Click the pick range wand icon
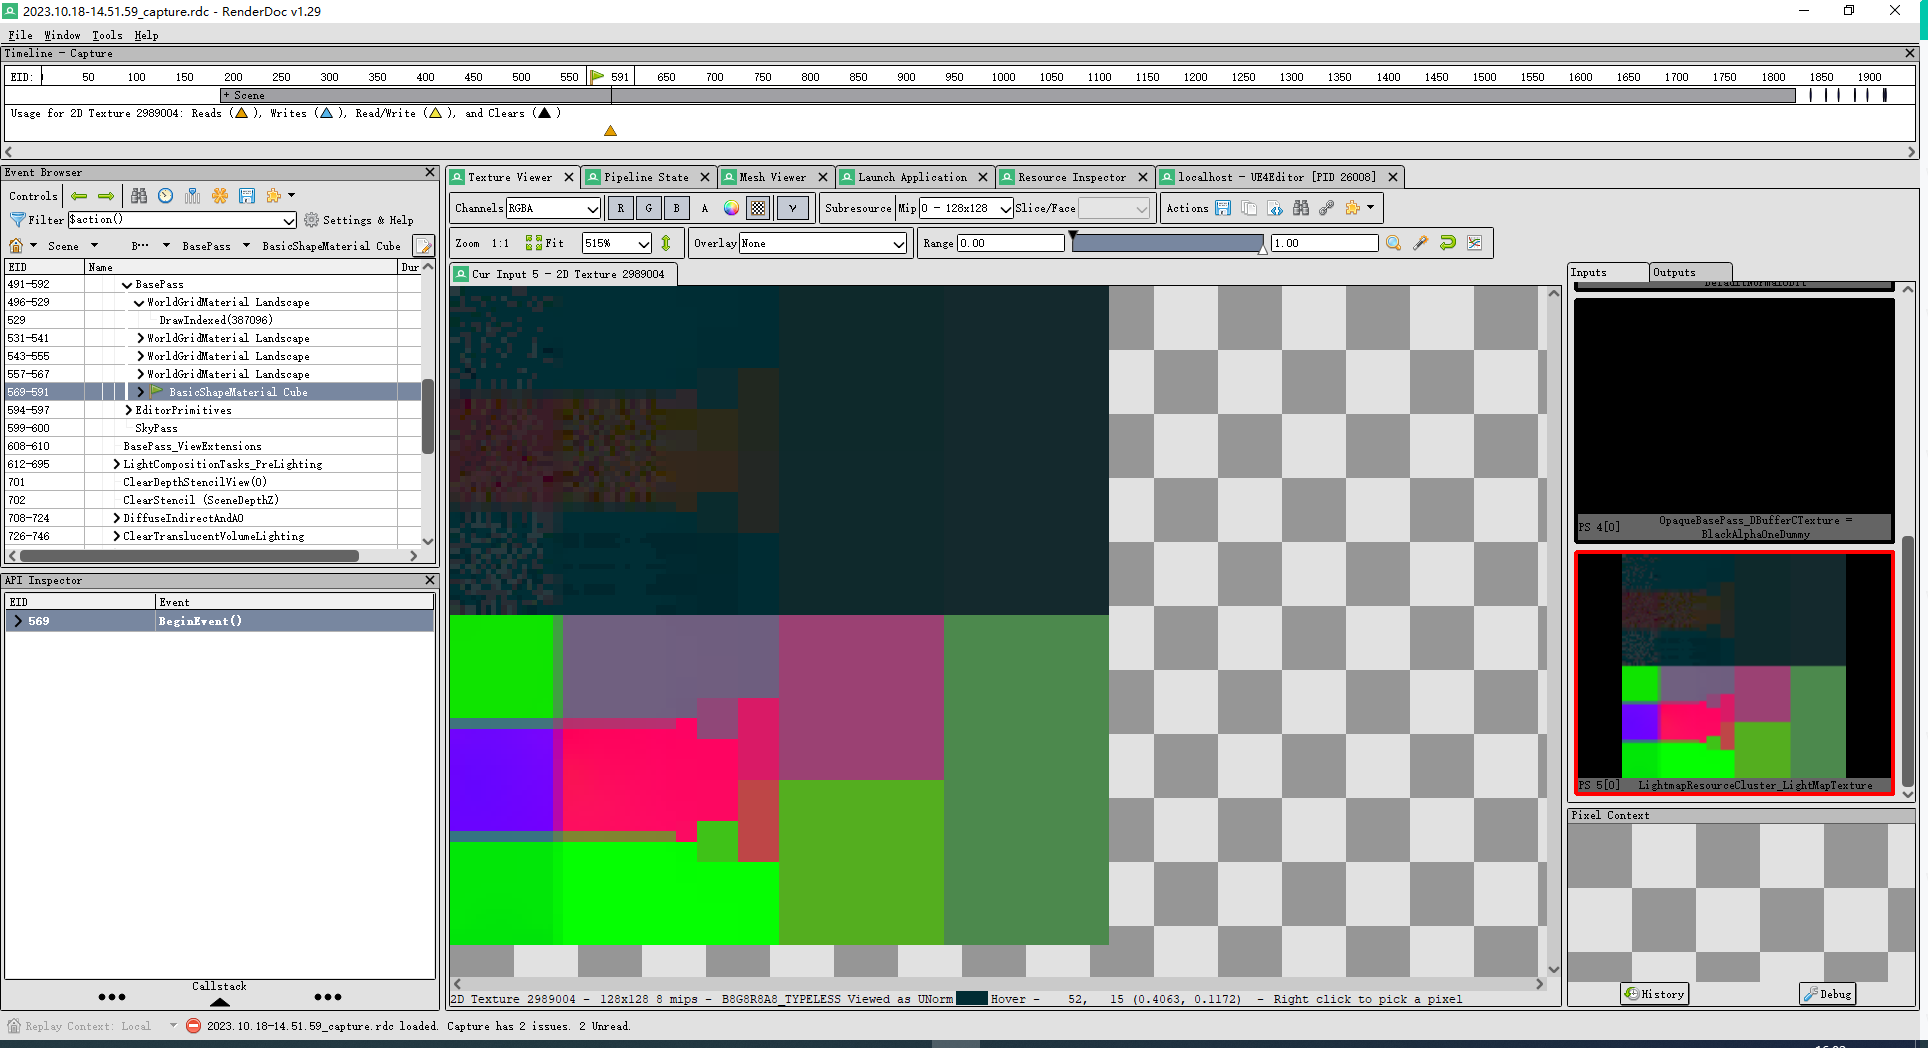The height and width of the screenshot is (1048, 1928). click(x=1420, y=243)
